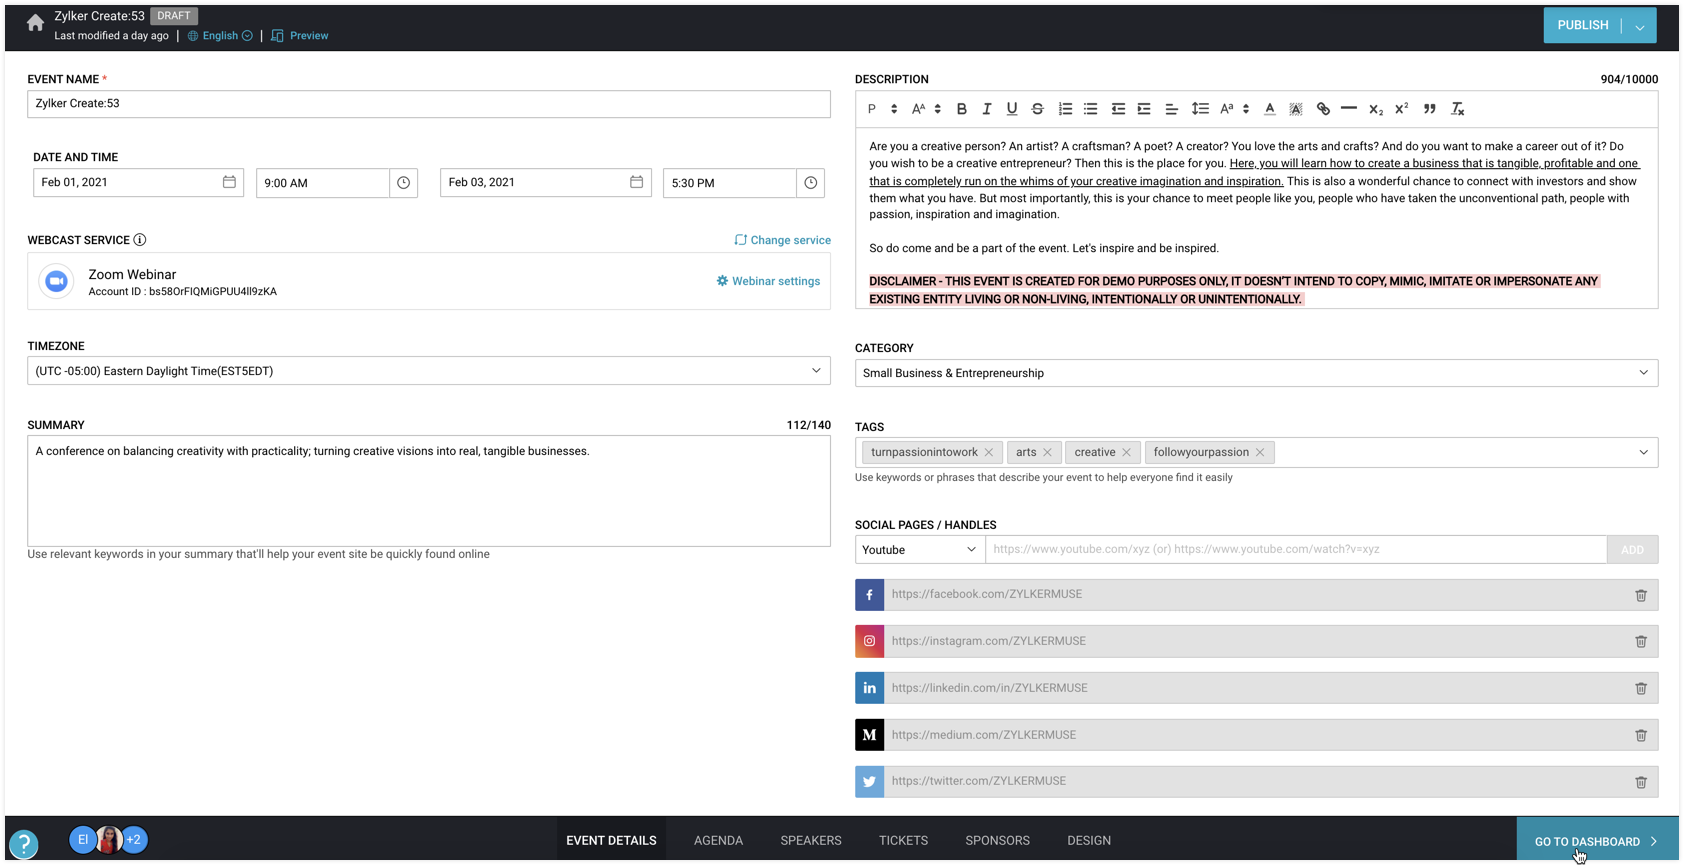This screenshot has height=865, width=1684.
Task: Pick a text font color
Action: click(1269, 109)
